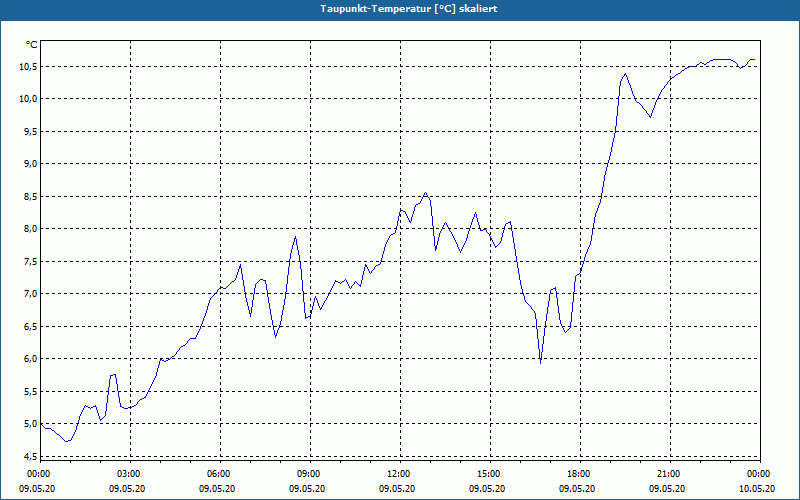The image size is (800, 500).
Task: Click the 8,0 y-axis label
Action: pyautogui.click(x=31, y=229)
